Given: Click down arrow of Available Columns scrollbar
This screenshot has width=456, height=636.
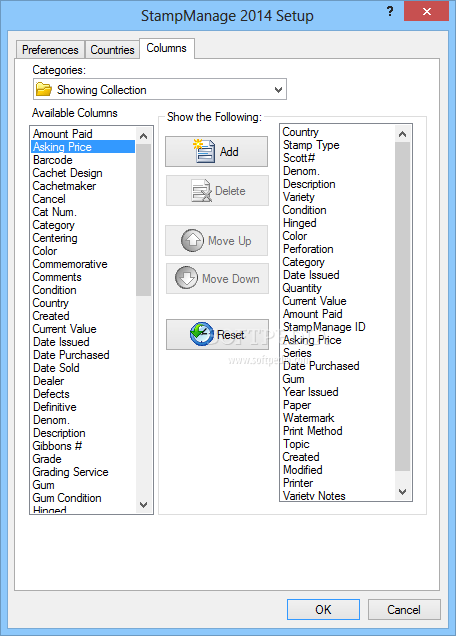Looking at the screenshot, I should pyautogui.click(x=144, y=505).
